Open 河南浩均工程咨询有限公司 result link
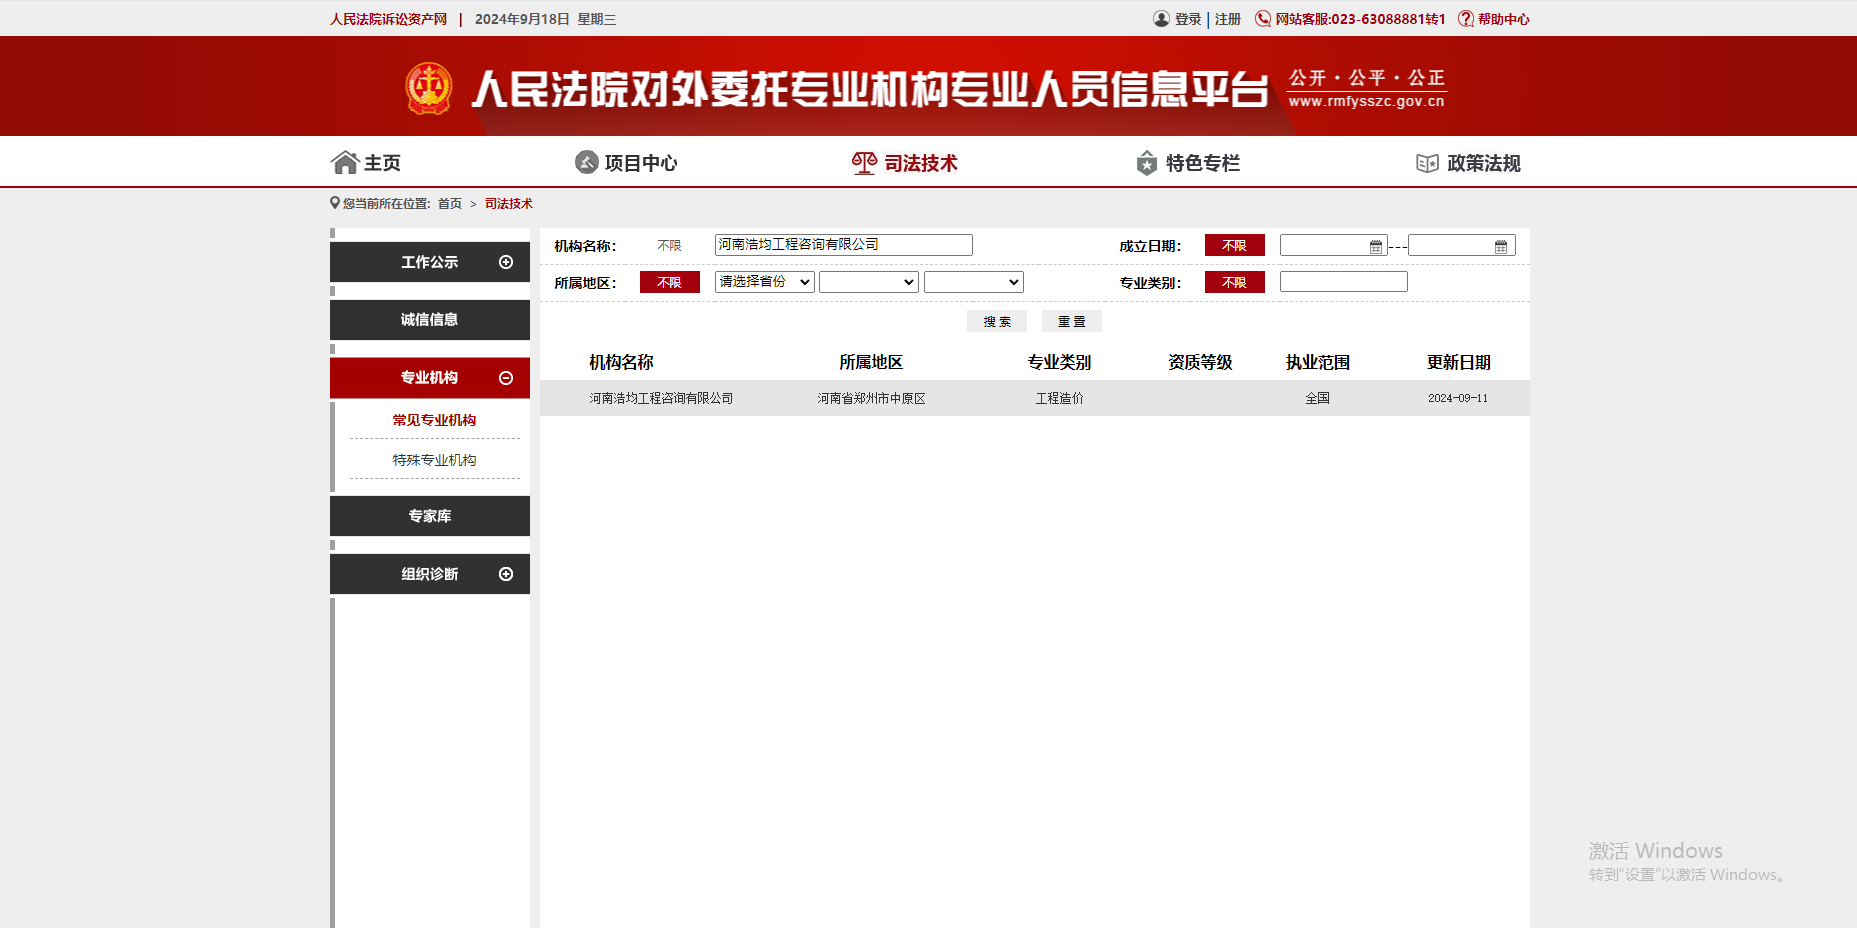Screen dimensions: 1857x928 [659, 397]
